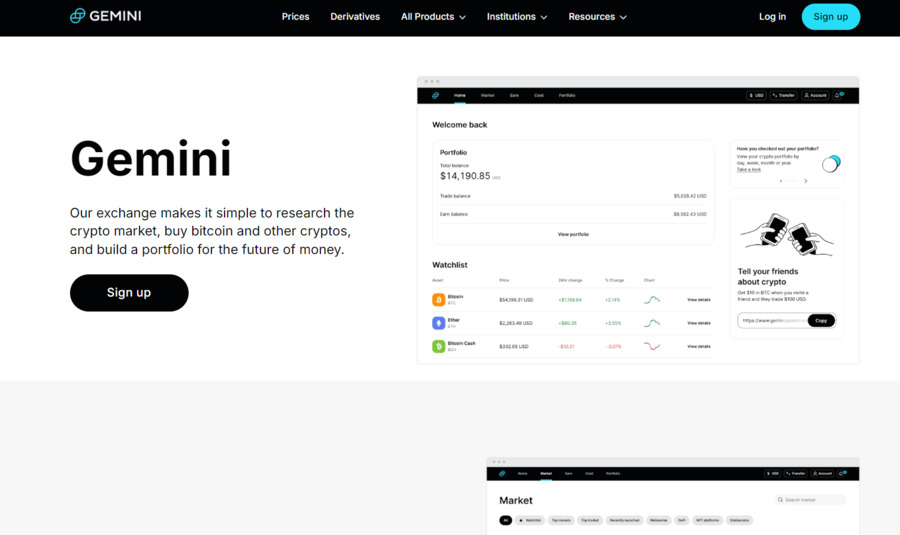900x535 pixels.
Task: Select Portfolio tab in Welcome back dashboard
Action: [x=567, y=95]
